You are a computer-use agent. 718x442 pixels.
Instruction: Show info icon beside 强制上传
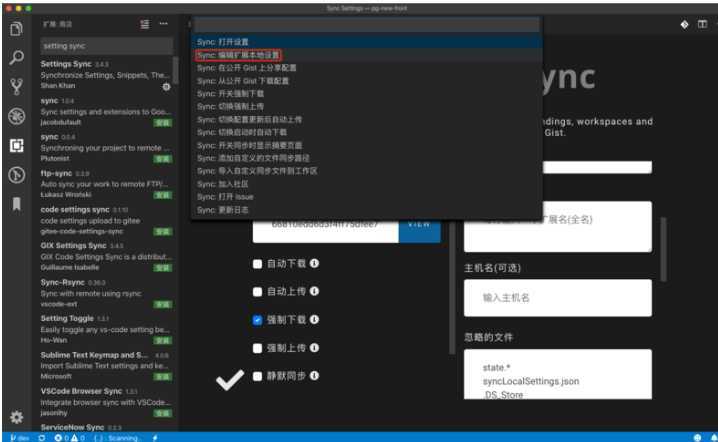314,348
